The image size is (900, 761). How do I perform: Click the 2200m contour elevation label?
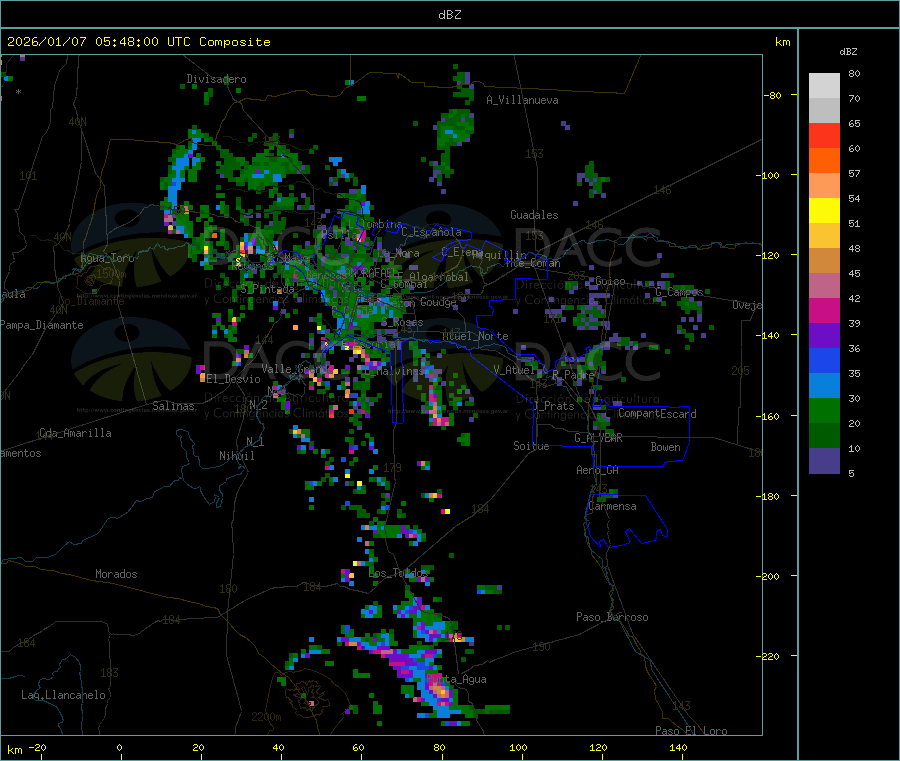[x=266, y=717]
